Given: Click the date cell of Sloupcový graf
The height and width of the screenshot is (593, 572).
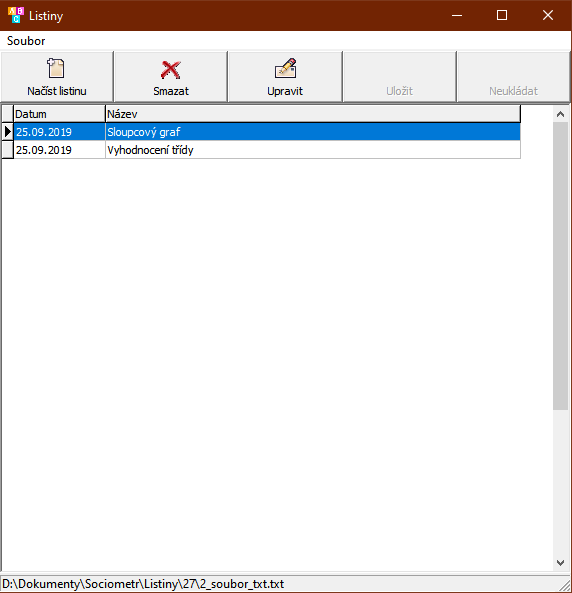Looking at the screenshot, I should coord(59,132).
